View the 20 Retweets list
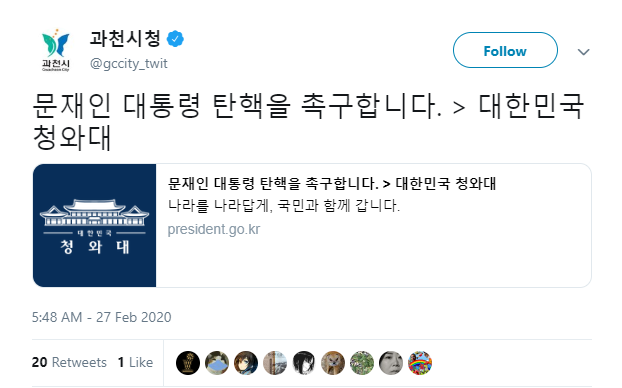 click(69, 362)
